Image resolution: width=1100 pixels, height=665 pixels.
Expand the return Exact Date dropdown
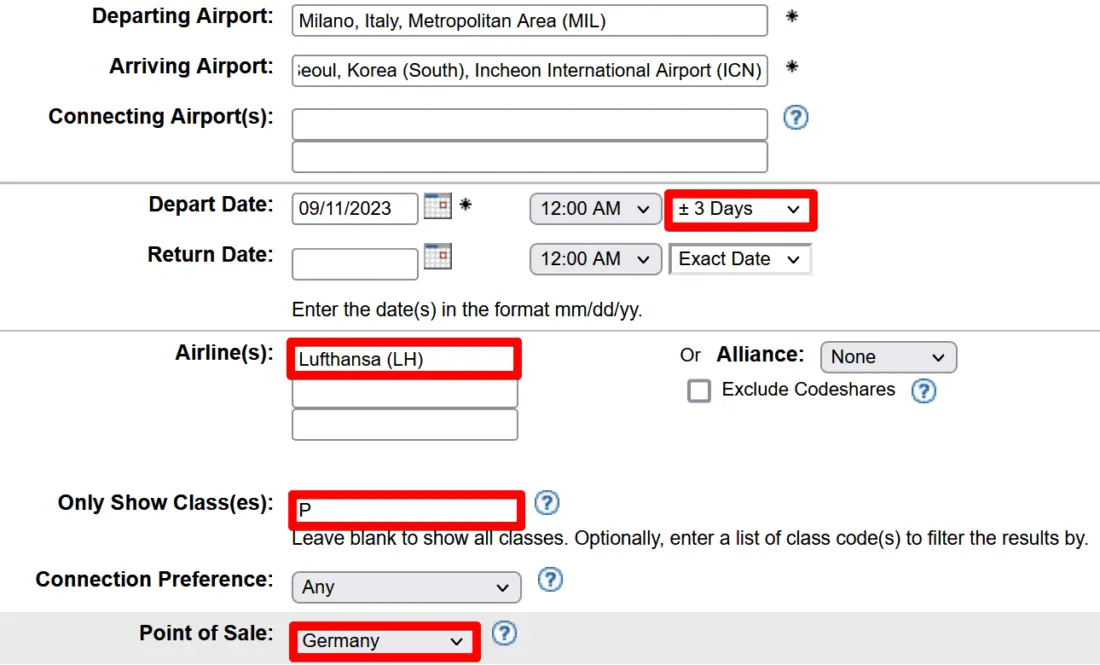click(x=739, y=259)
